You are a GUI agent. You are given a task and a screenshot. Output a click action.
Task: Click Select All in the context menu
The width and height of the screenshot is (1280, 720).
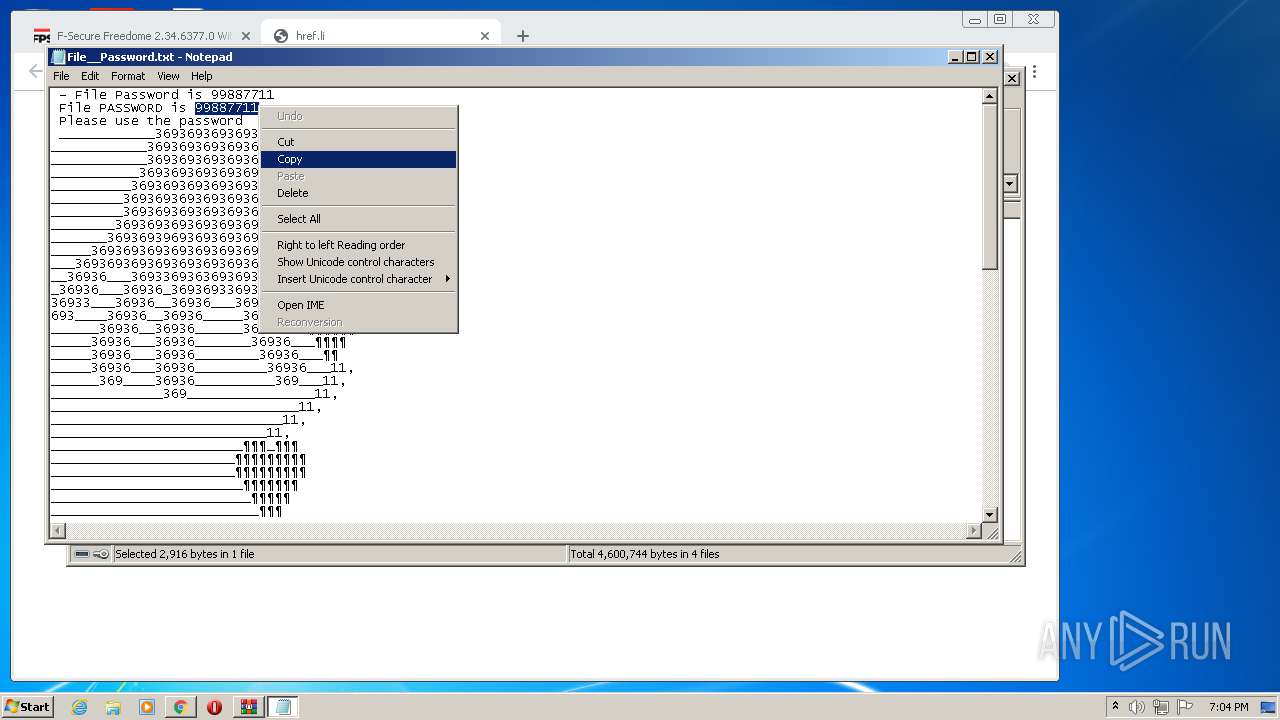(358, 219)
